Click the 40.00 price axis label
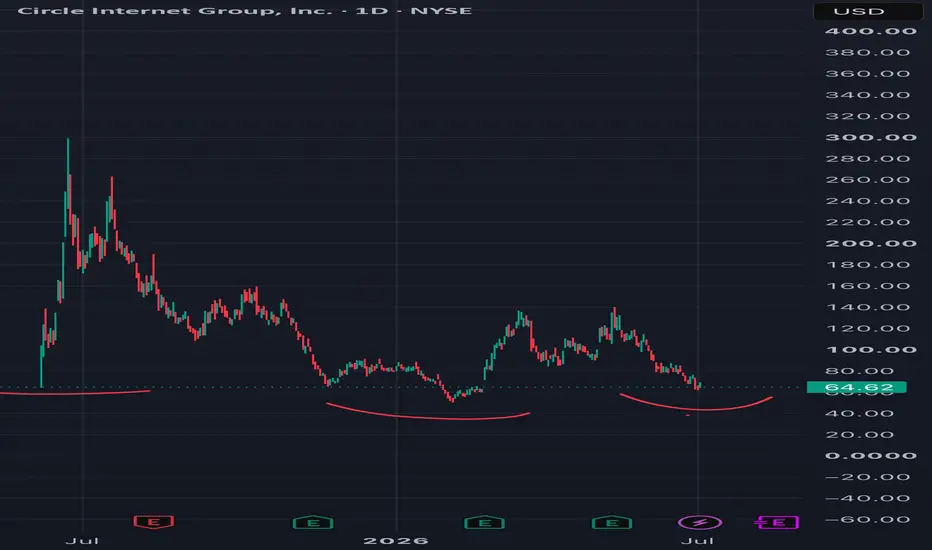 860,413
